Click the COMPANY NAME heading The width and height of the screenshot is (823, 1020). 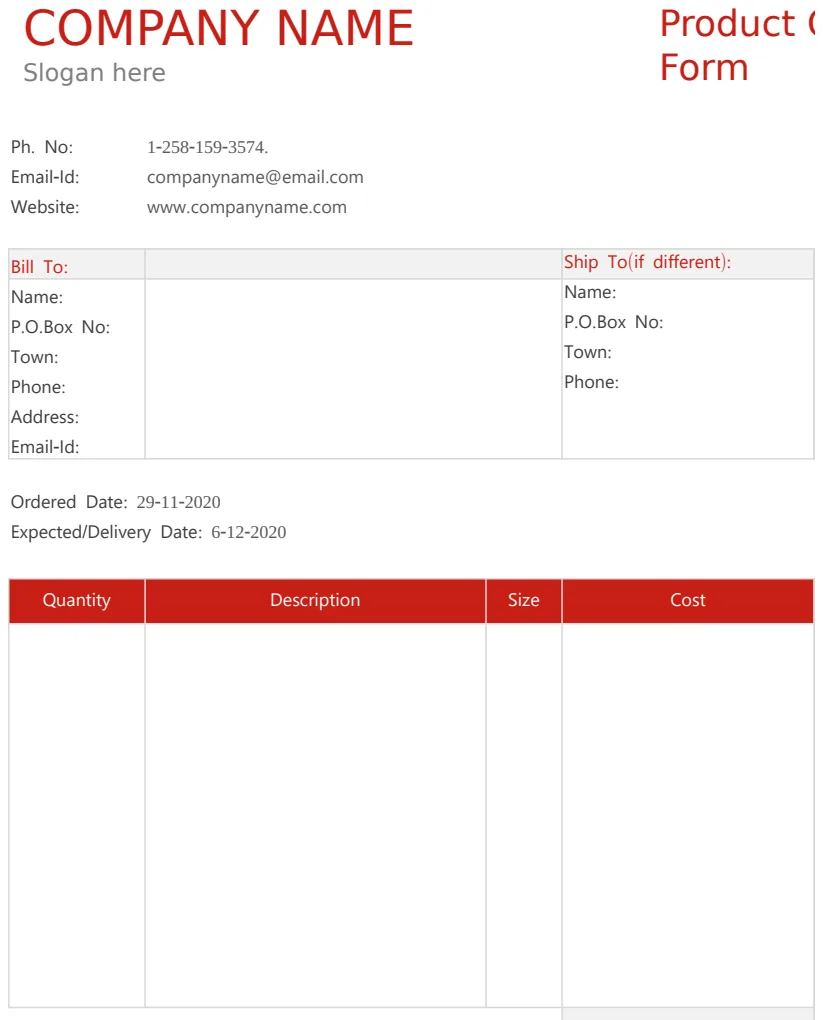pyautogui.click(x=219, y=29)
